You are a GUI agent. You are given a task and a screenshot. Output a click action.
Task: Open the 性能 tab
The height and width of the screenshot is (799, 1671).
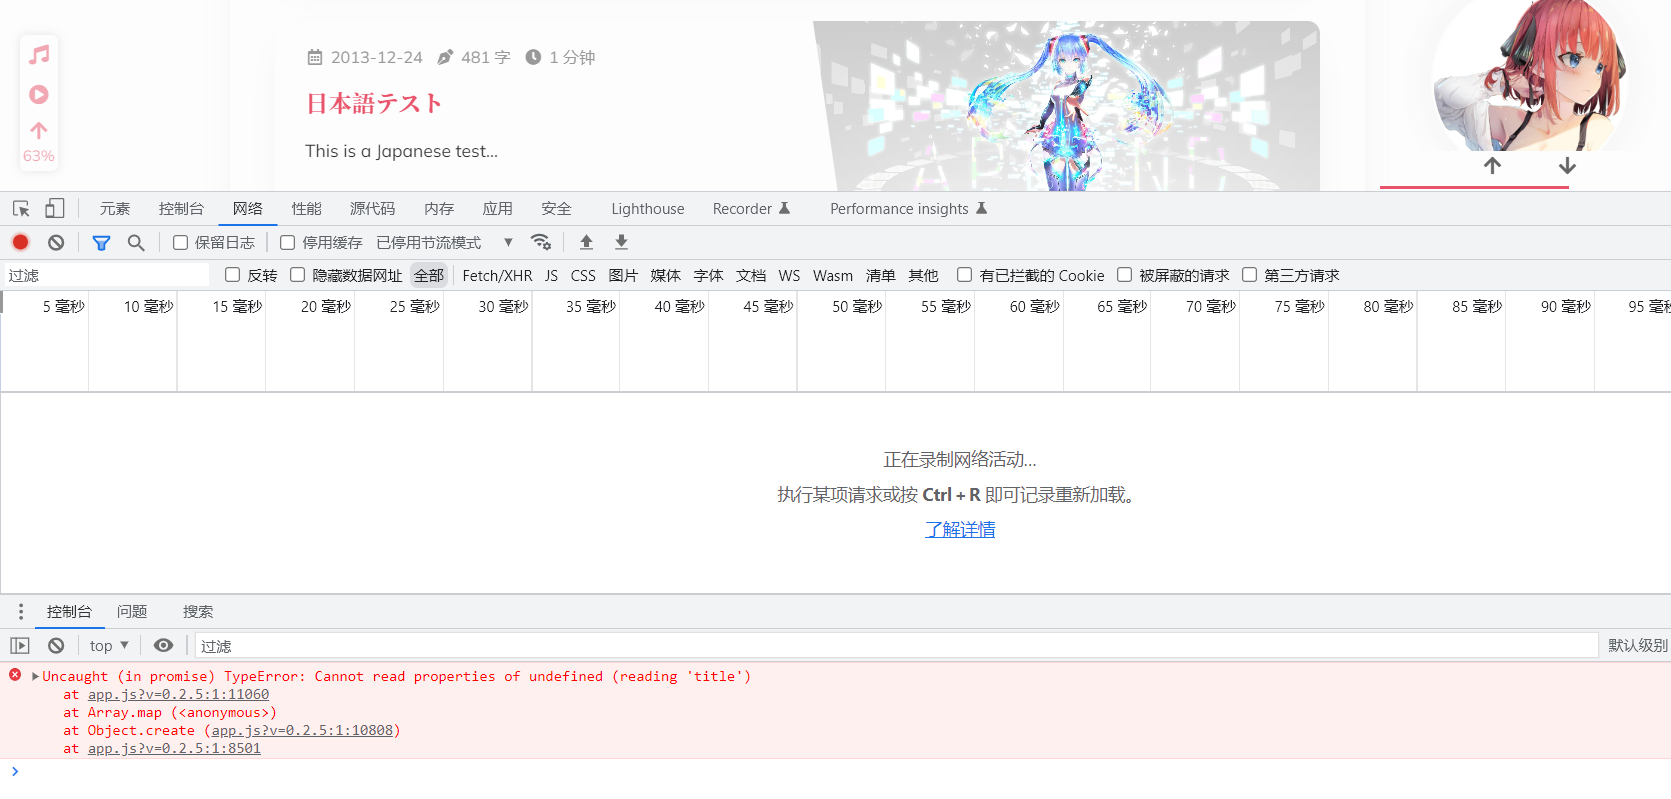click(x=307, y=208)
